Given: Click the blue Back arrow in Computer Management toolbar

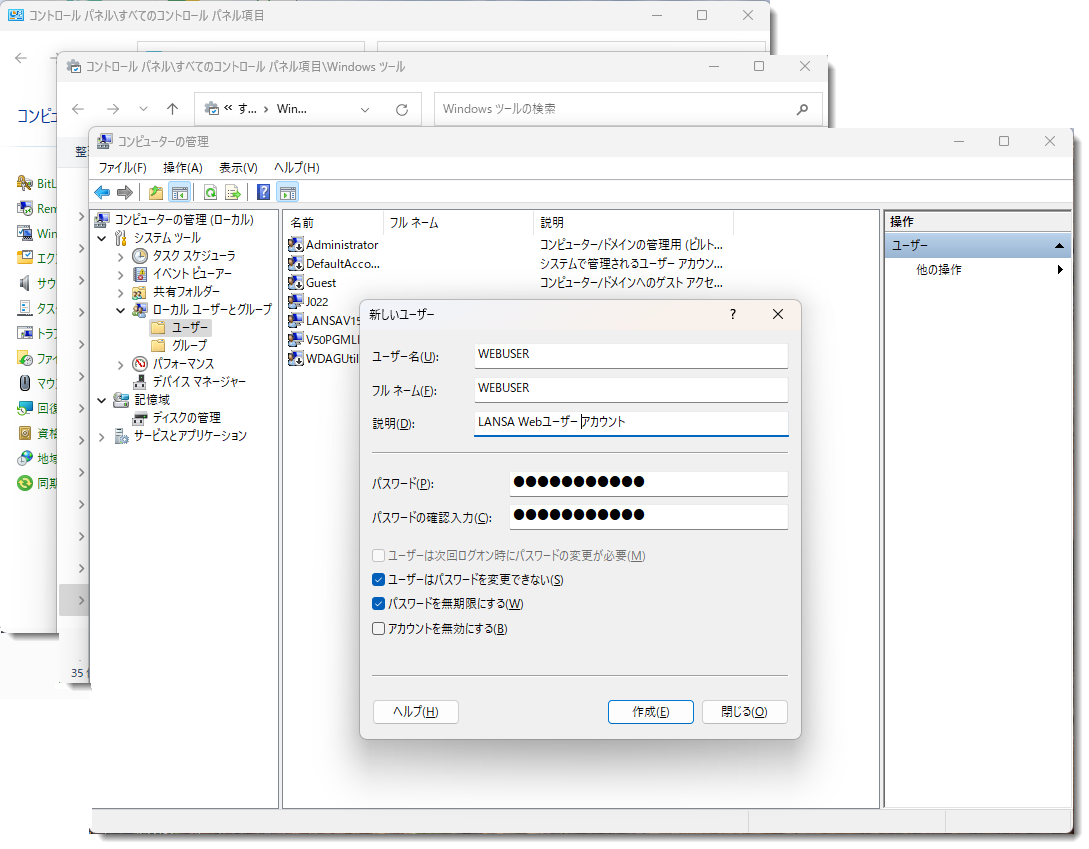Looking at the screenshot, I should (x=102, y=192).
